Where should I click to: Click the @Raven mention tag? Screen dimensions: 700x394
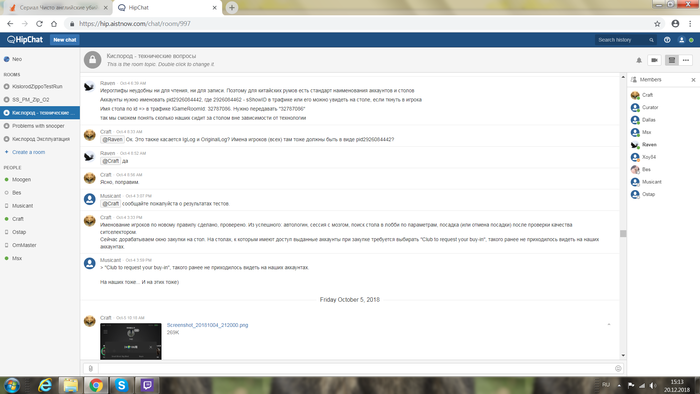click(112, 140)
